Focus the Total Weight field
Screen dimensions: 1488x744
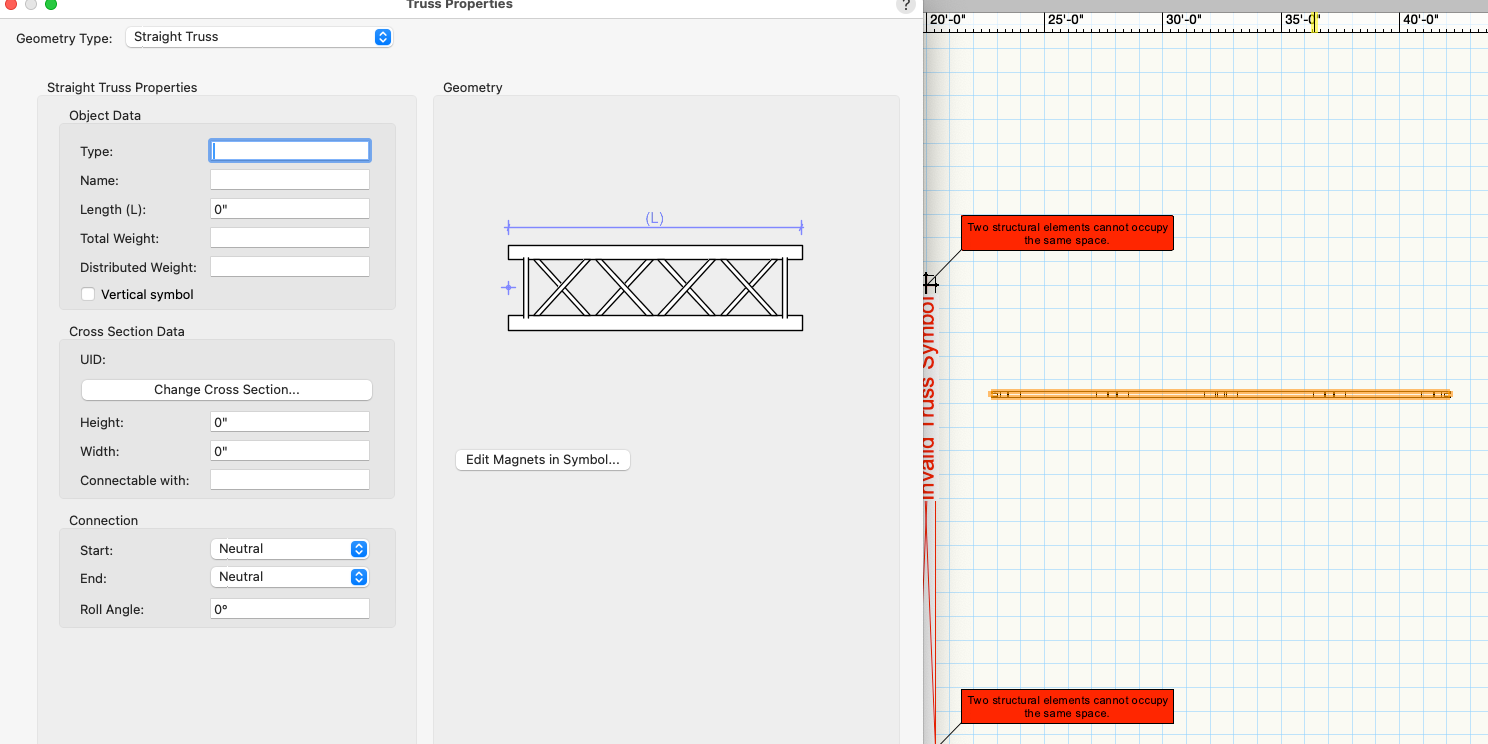pos(289,238)
